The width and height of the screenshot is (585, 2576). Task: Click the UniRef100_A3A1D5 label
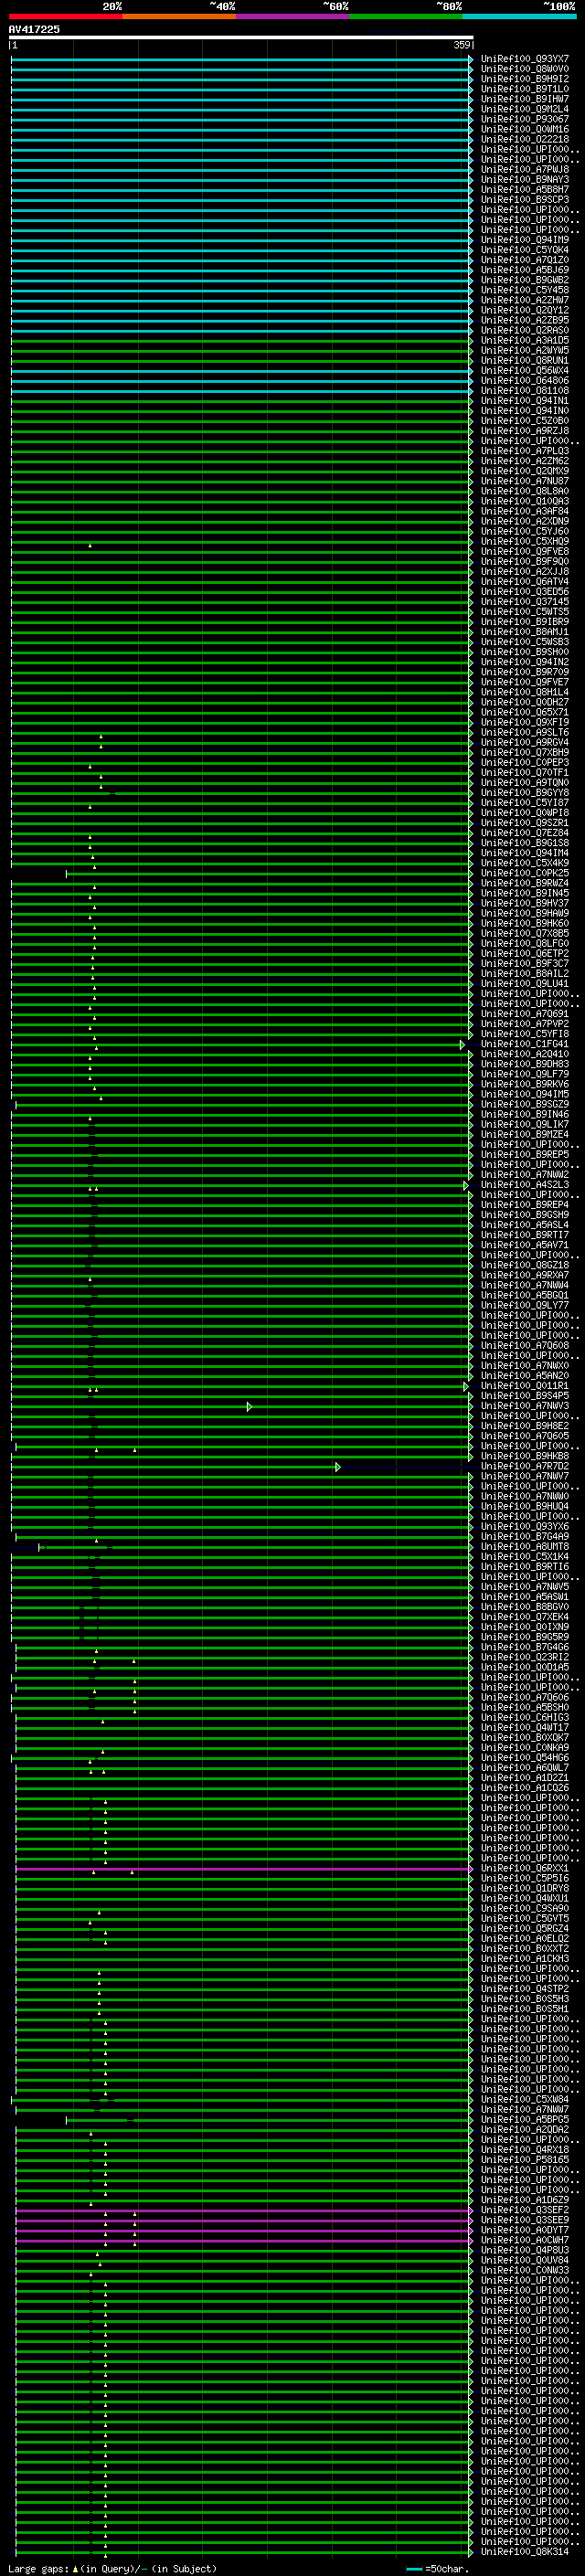click(x=524, y=340)
